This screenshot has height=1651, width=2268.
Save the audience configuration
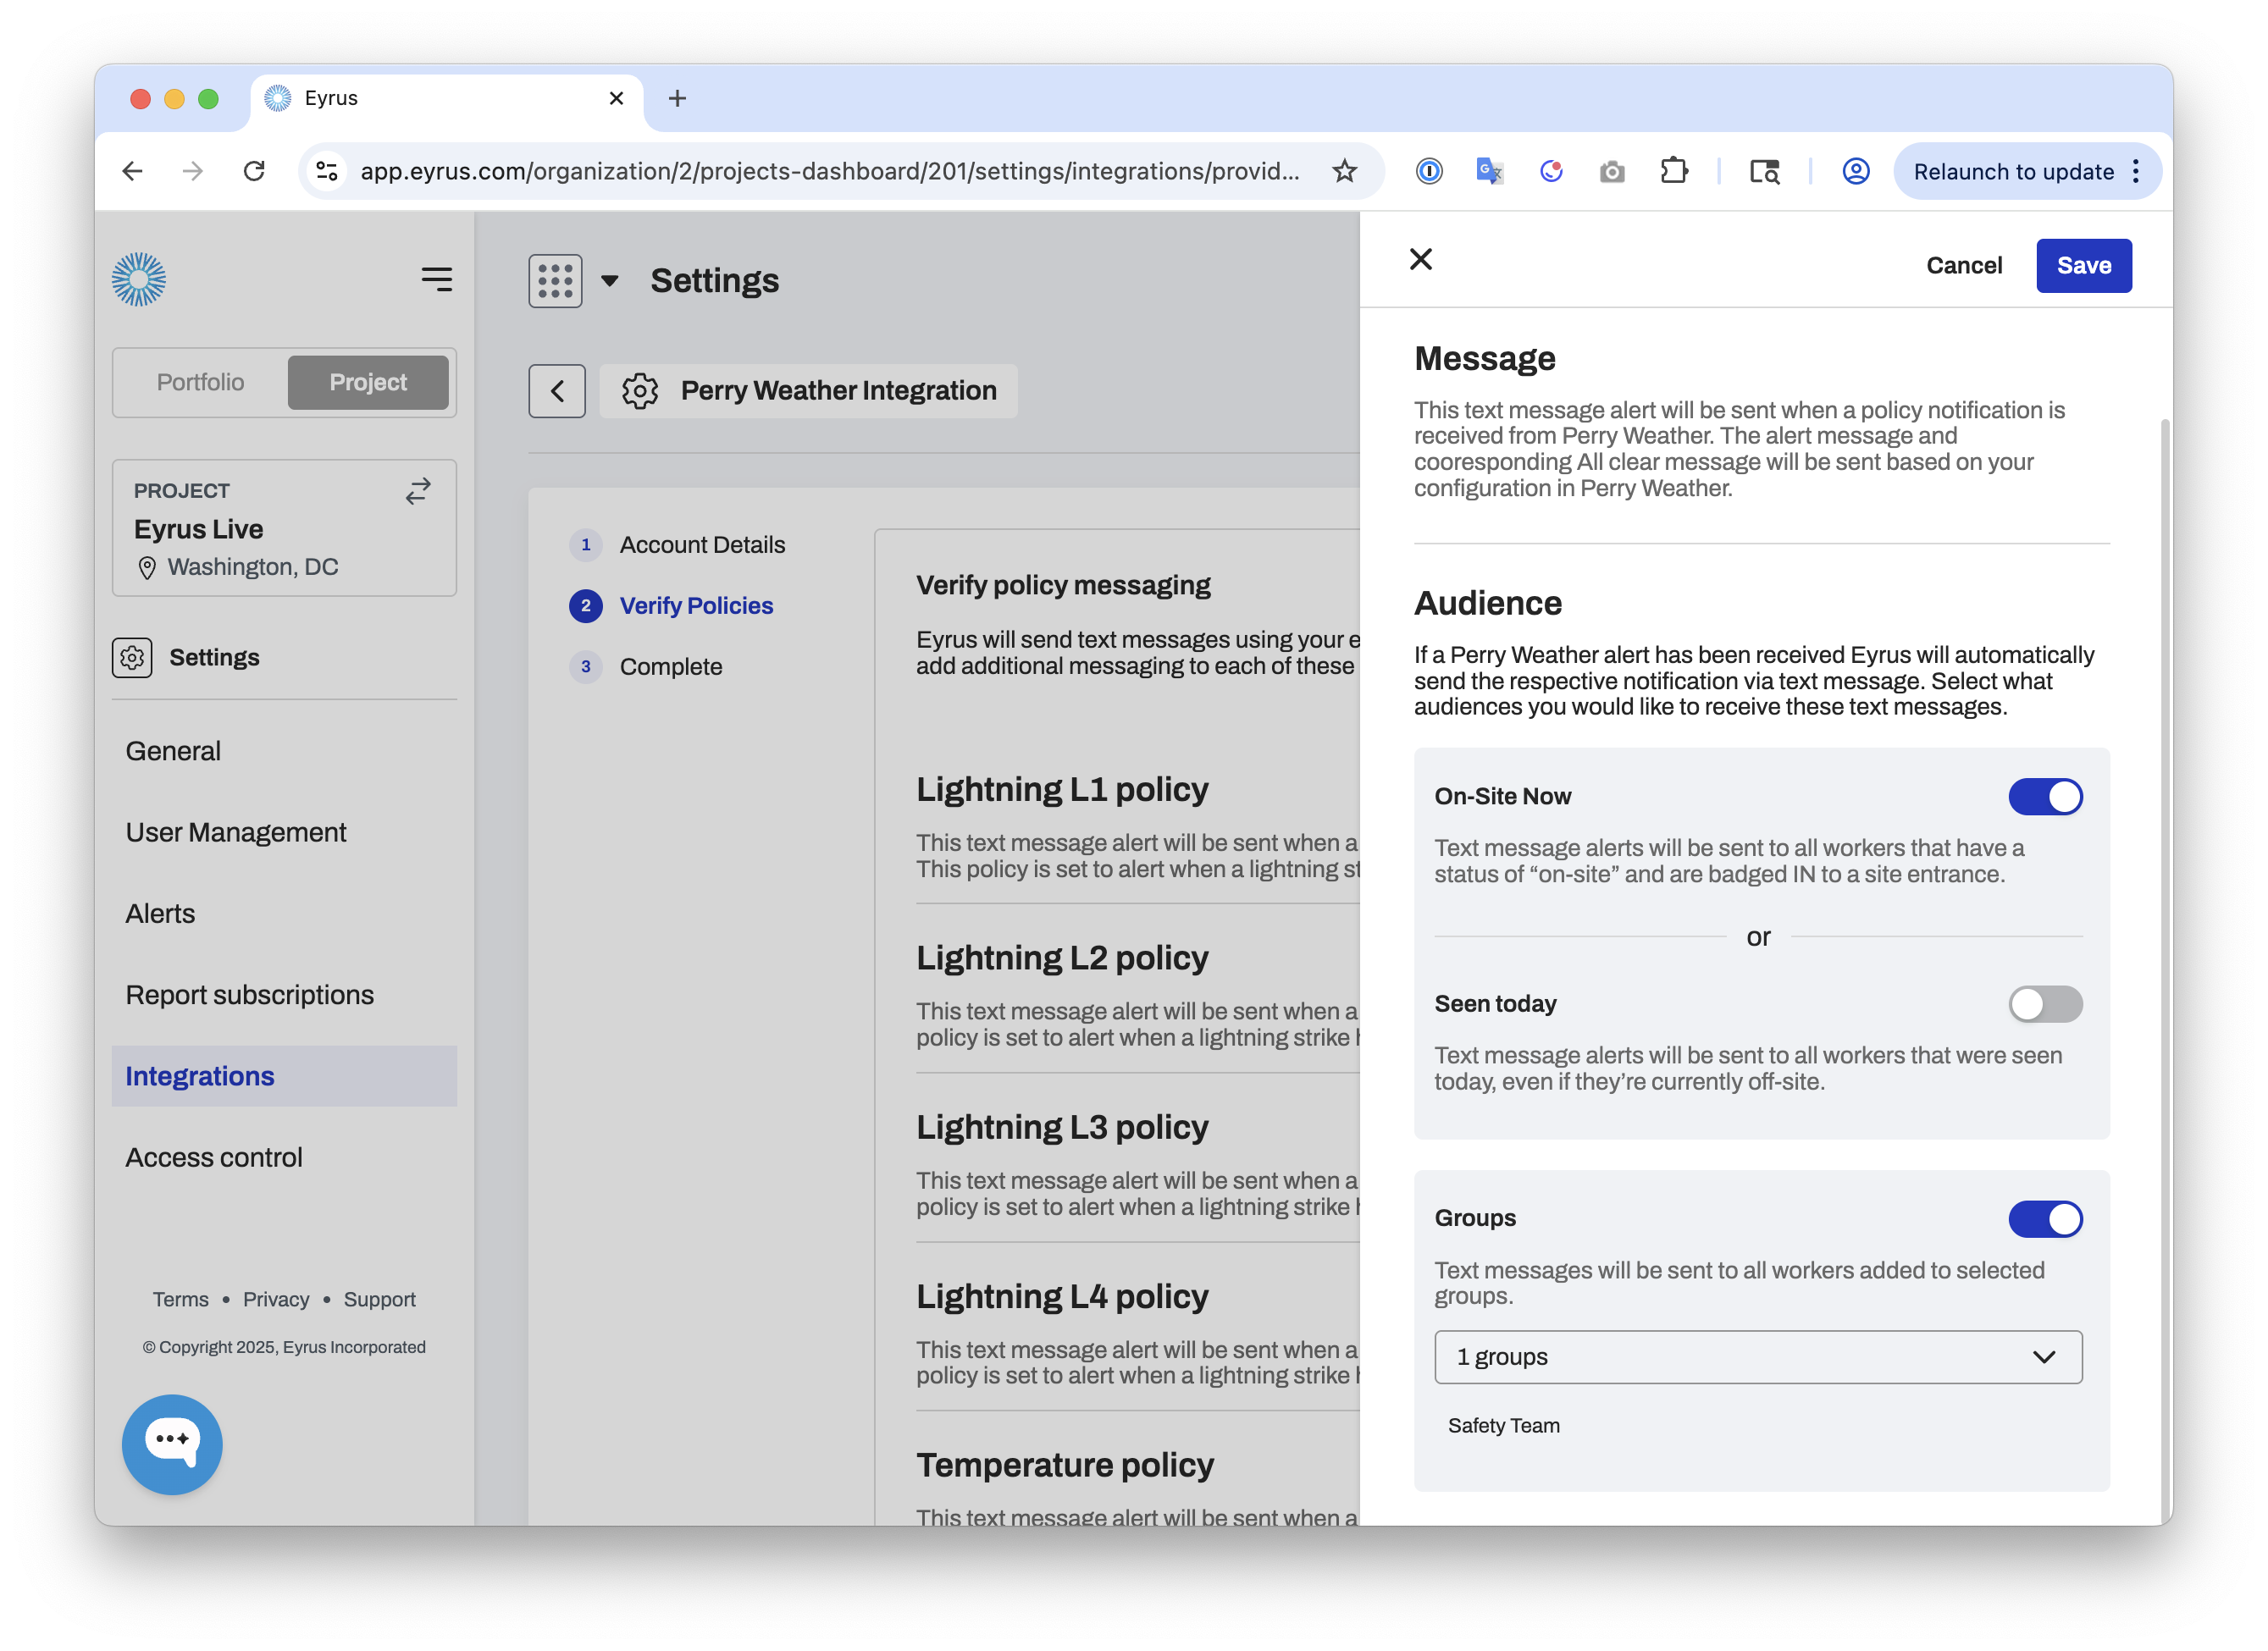pos(2084,265)
